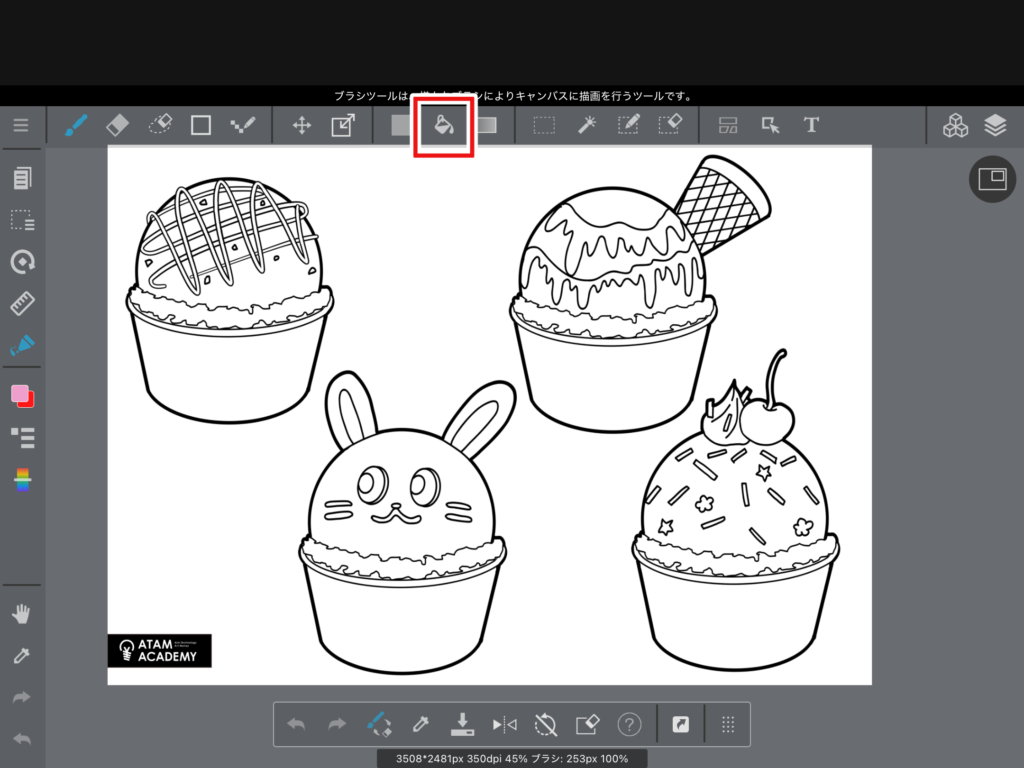Choose the Move tool with four arrows

(300, 125)
